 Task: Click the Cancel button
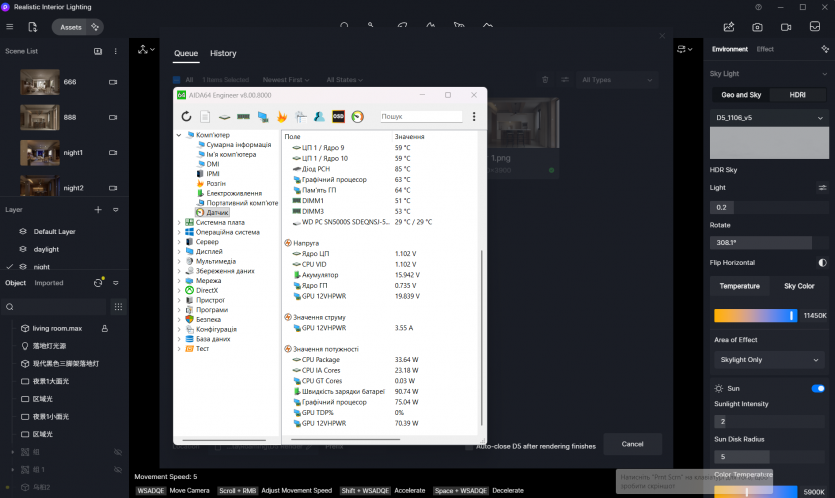click(632, 444)
